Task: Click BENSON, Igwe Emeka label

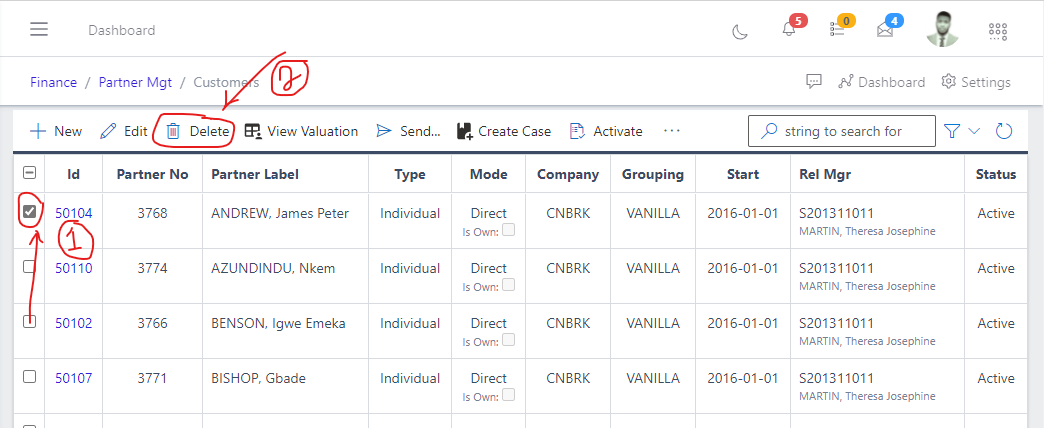Action: point(278,323)
